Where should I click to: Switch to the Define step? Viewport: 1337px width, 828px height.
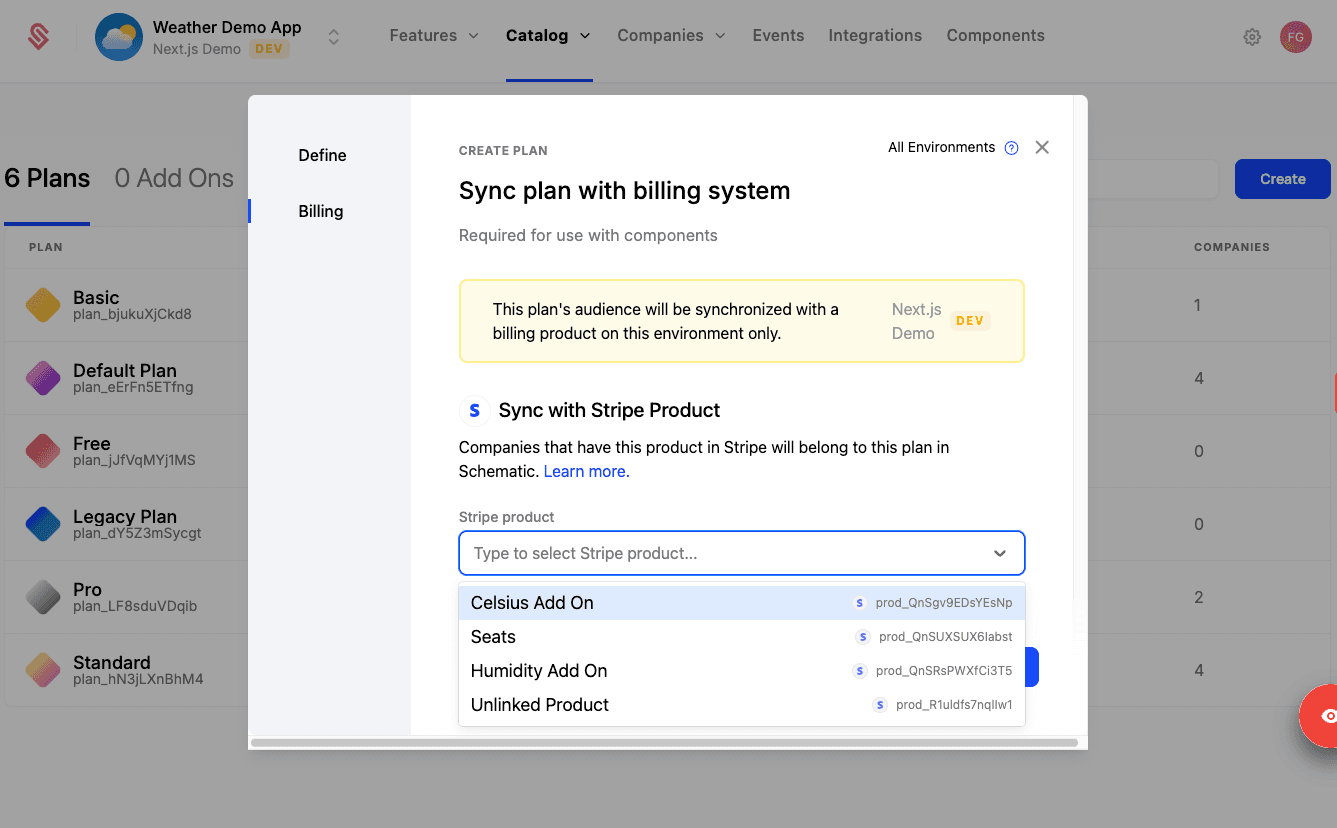point(322,155)
